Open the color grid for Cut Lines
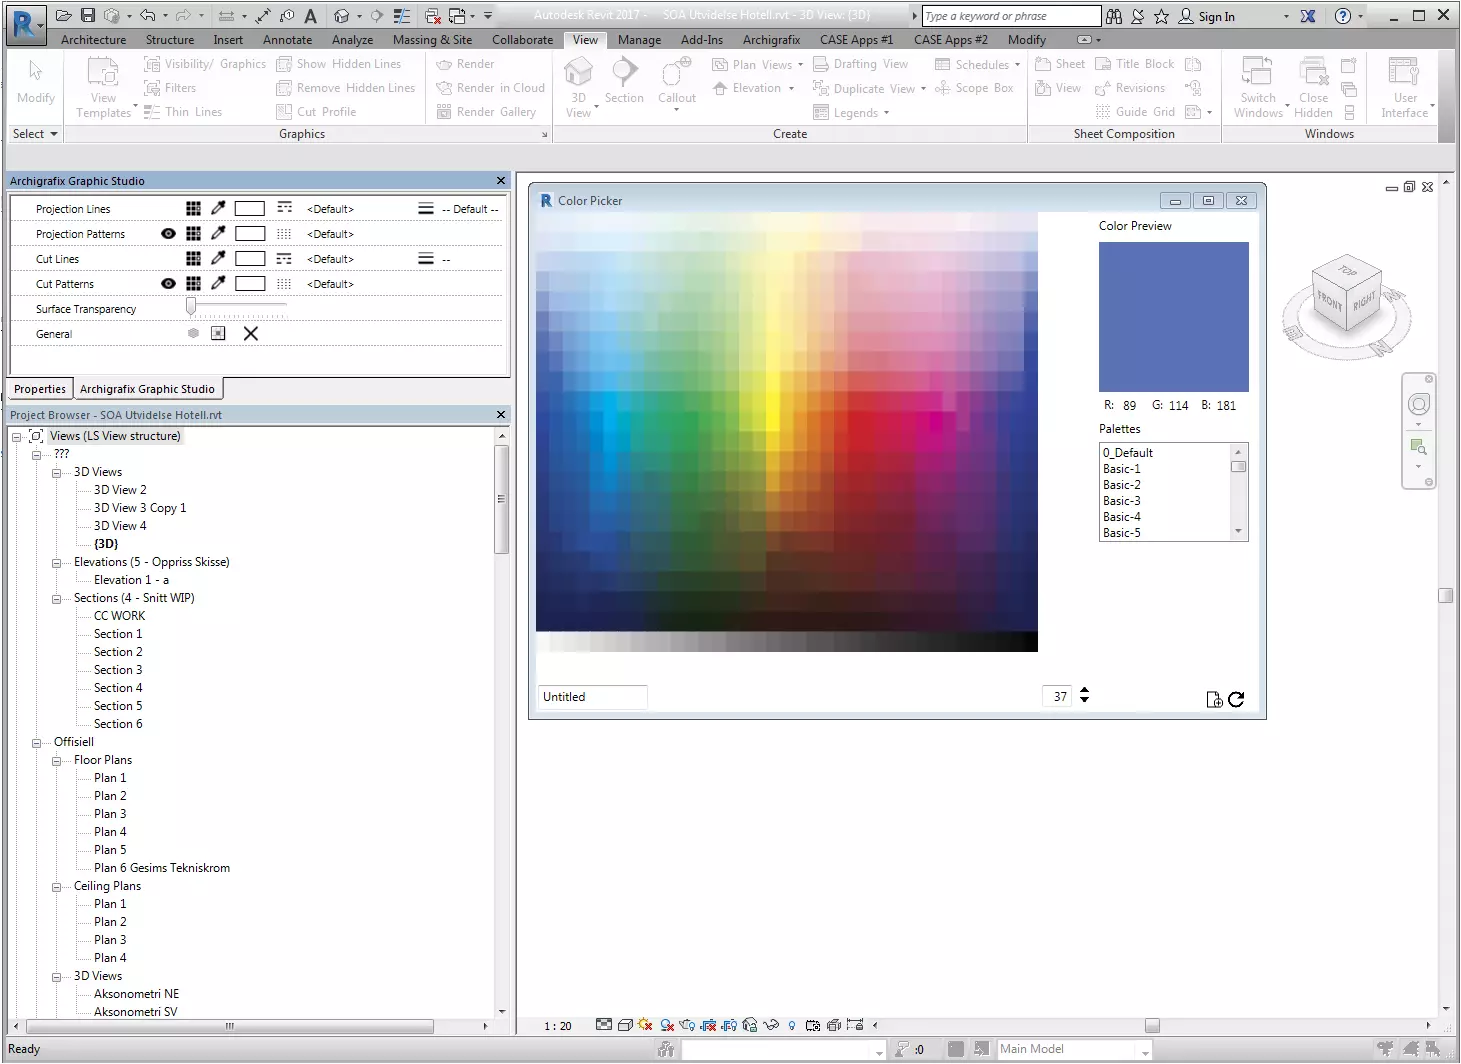The height and width of the screenshot is (1064, 1461). point(193,258)
